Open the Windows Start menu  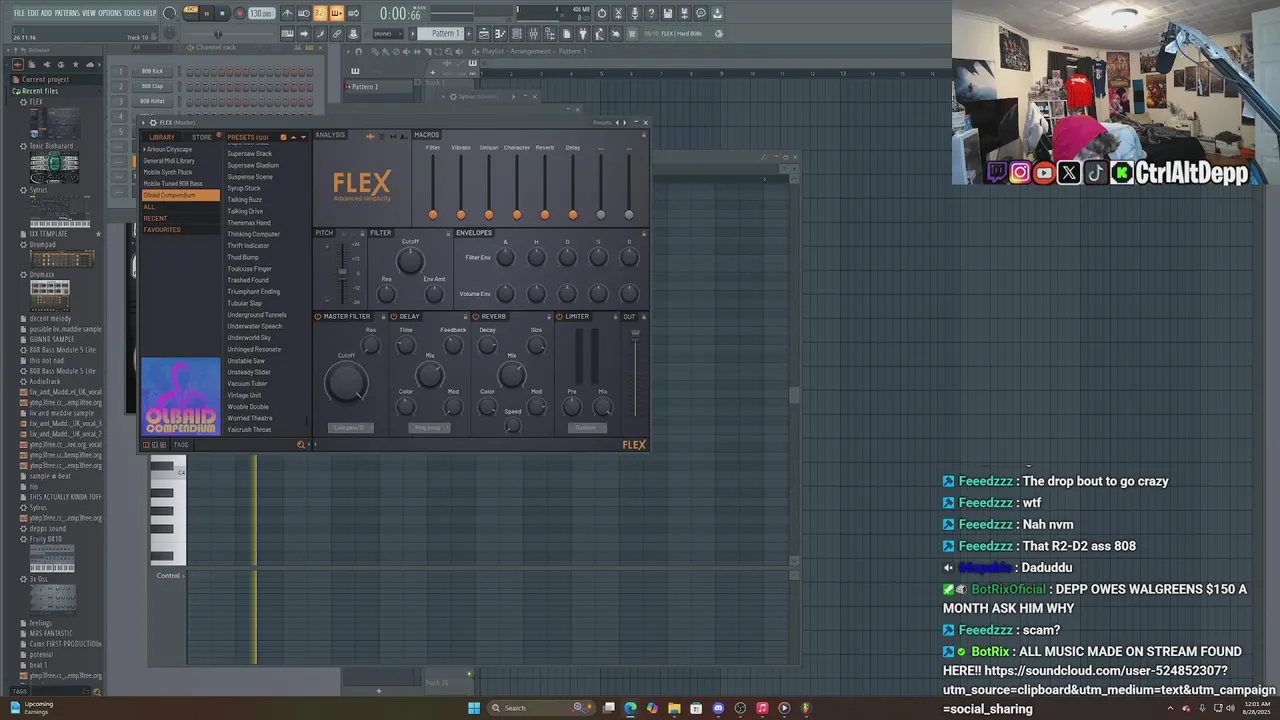click(474, 708)
